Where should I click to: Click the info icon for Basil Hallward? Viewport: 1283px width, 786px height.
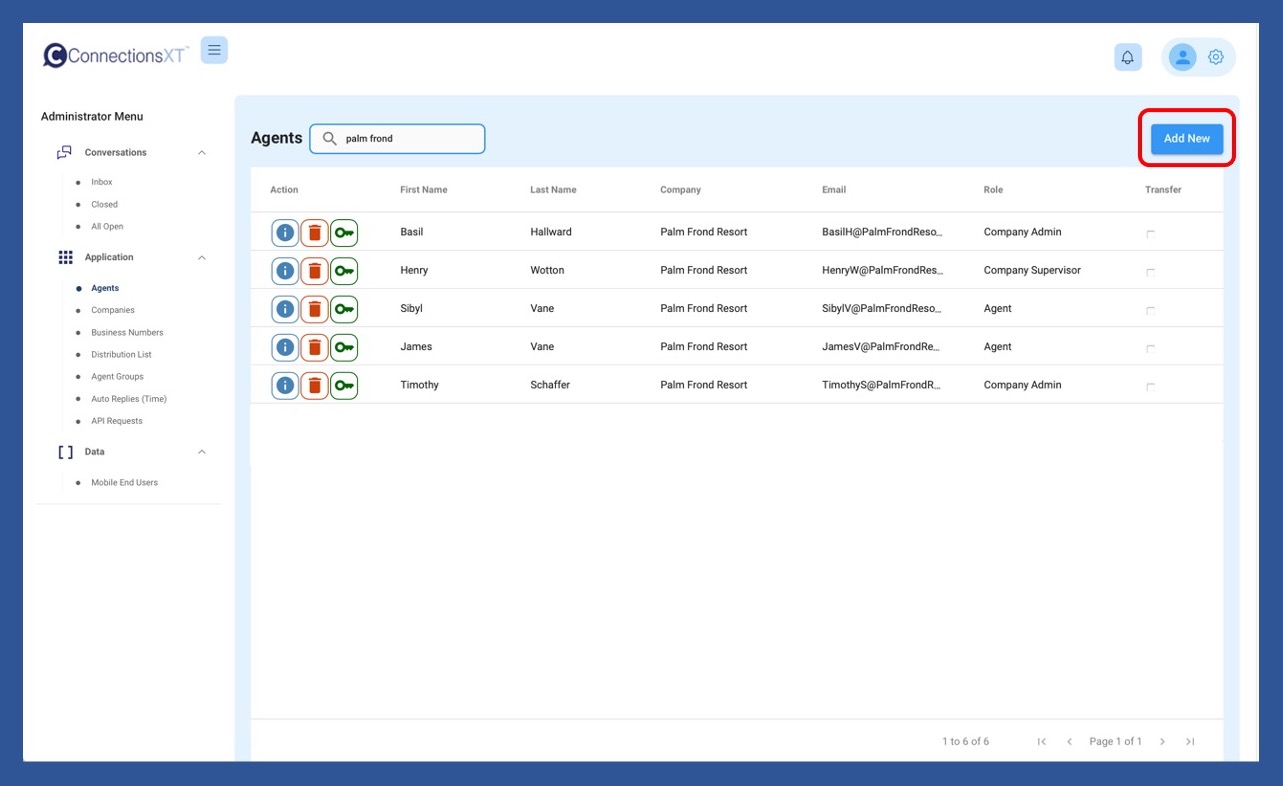(x=285, y=232)
